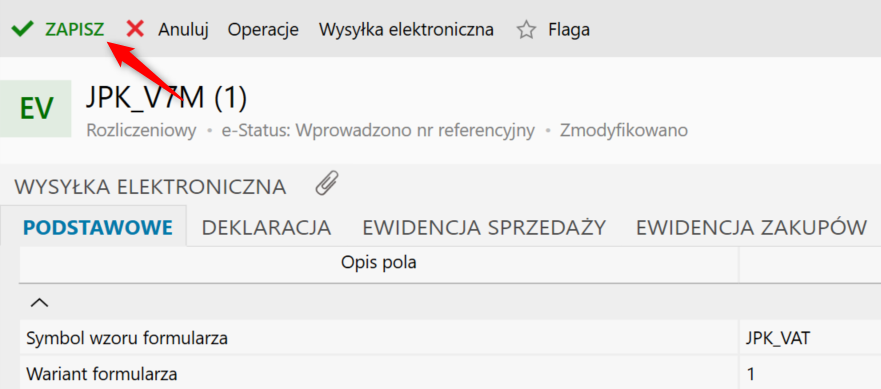This screenshot has width=881, height=389.
Task: Switch to the PODSTAWOWE tab
Action: click(98, 228)
